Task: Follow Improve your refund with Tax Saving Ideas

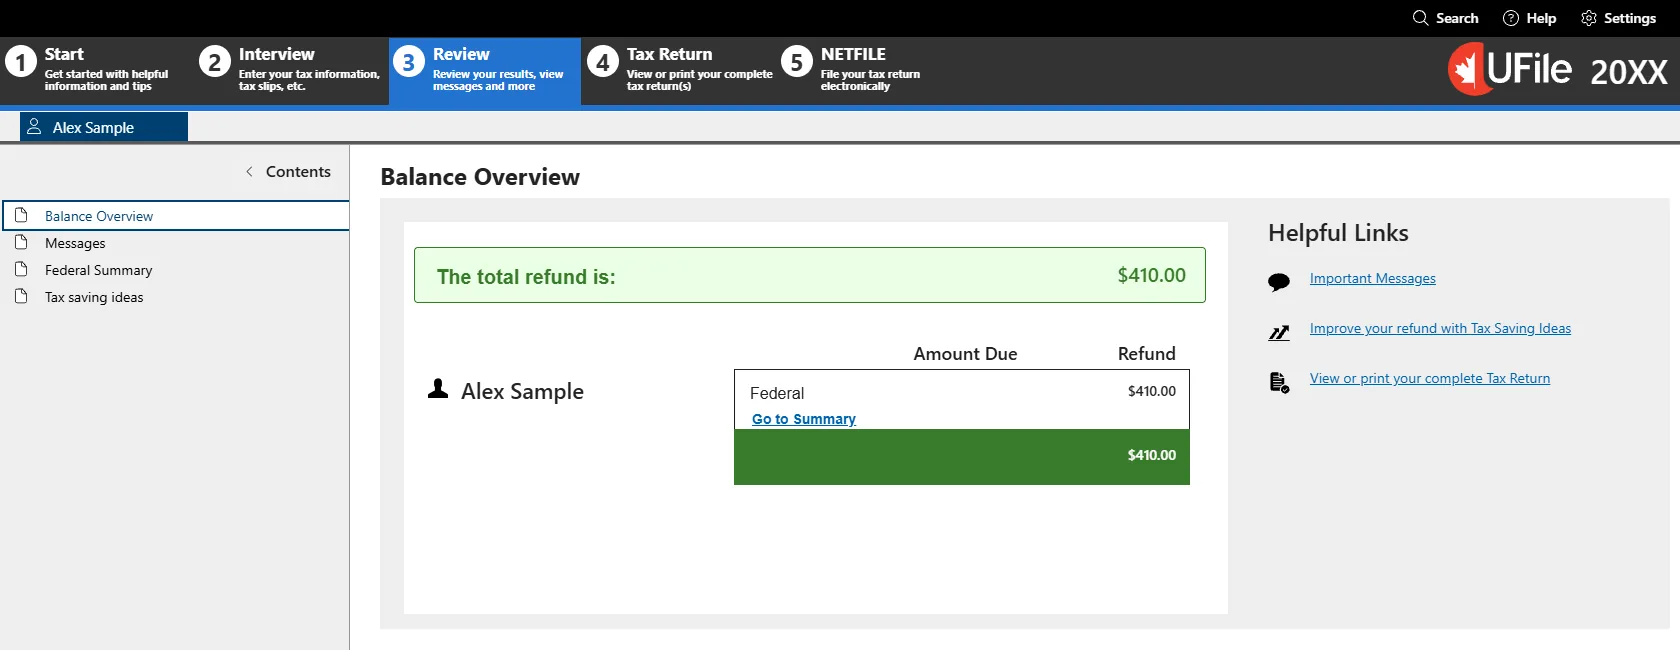Action: point(1440,328)
